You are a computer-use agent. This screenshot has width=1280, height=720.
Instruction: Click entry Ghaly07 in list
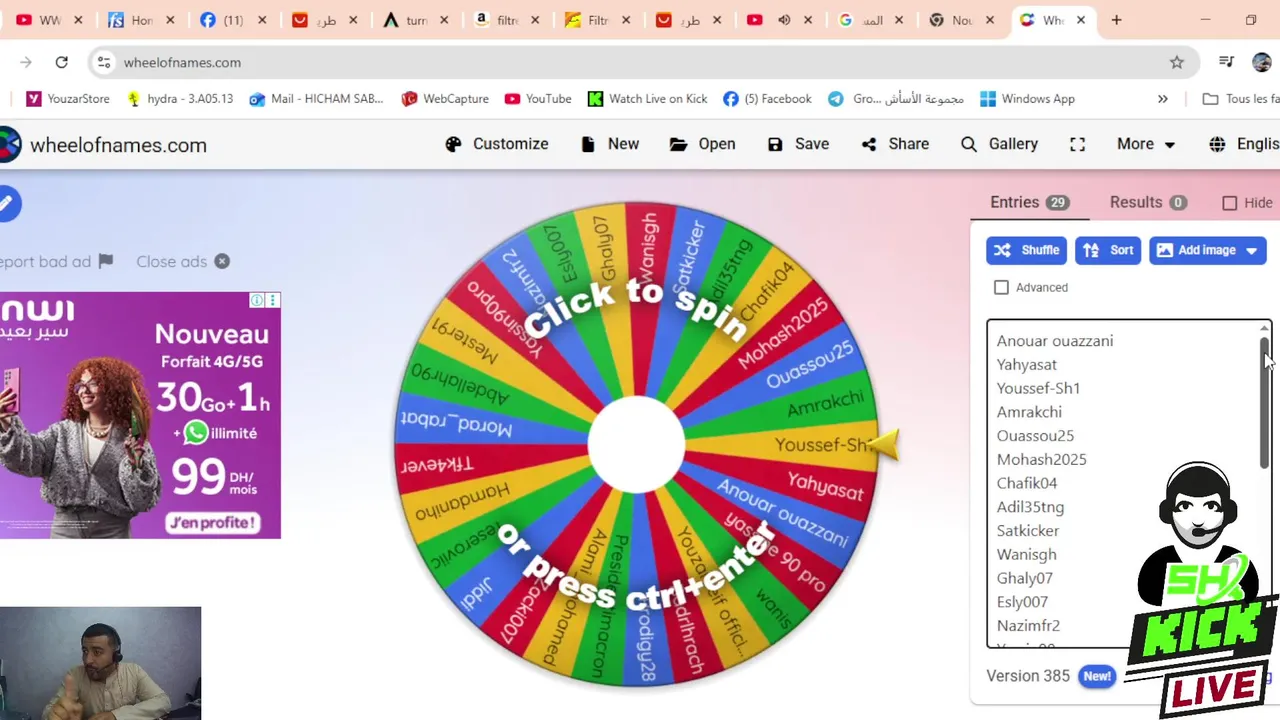[x=1024, y=578]
